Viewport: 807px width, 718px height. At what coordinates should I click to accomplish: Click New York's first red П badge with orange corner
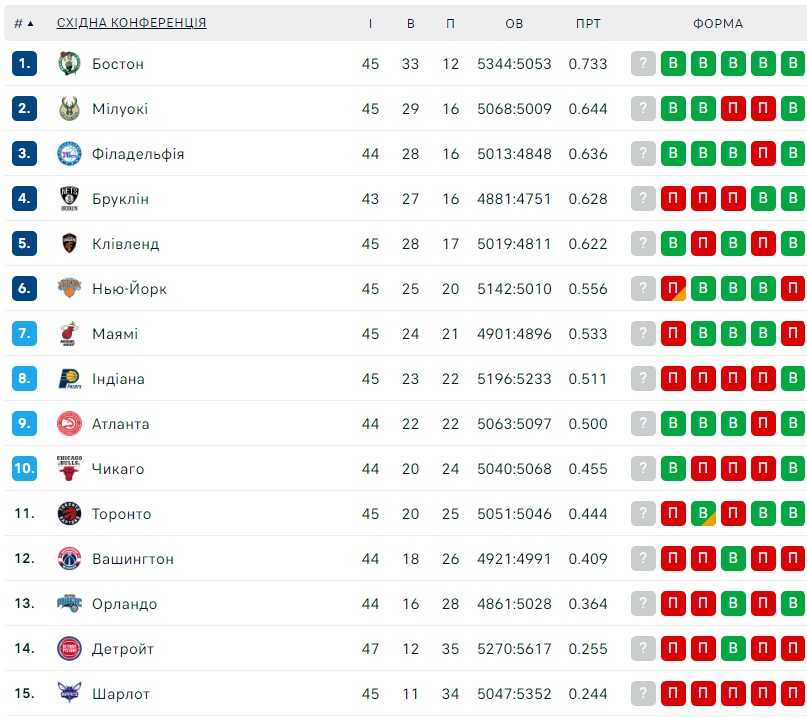click(673, 288)
